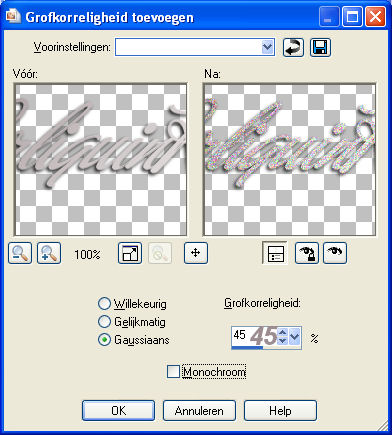Click the auto proof eye-with-lock icon

[307, 253]
